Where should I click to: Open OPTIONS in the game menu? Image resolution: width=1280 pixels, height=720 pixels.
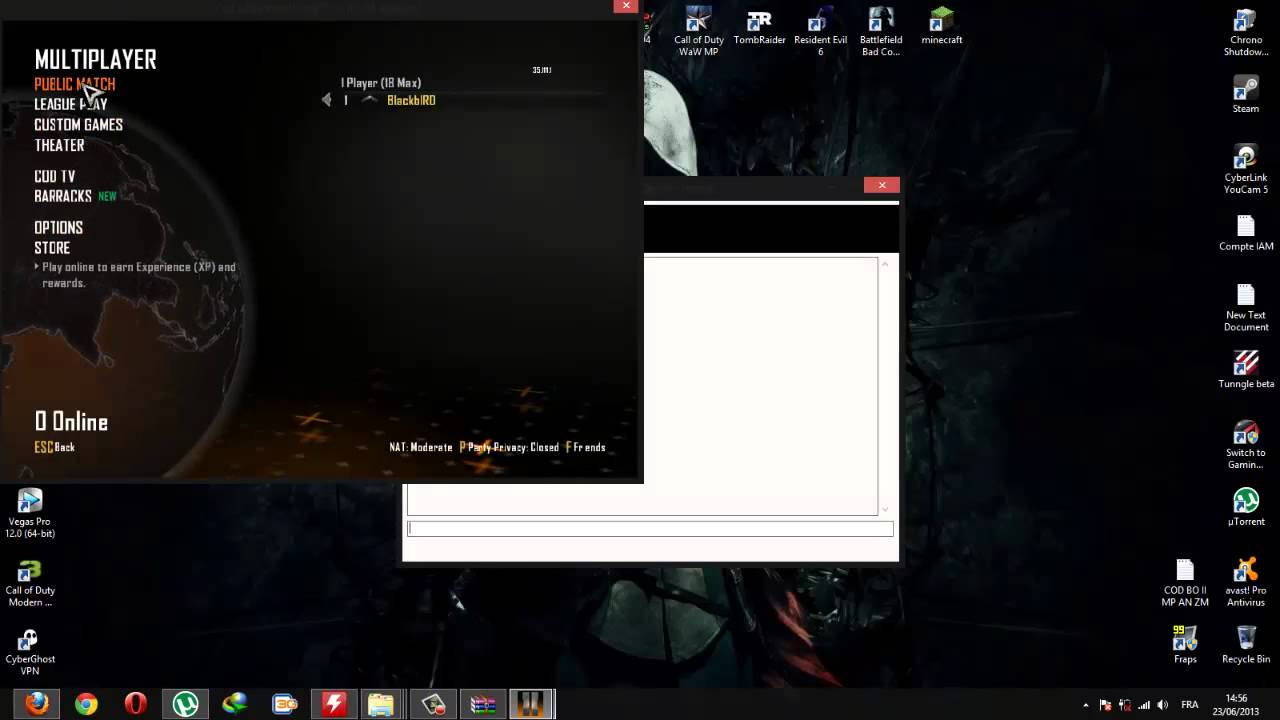[59, 227]
